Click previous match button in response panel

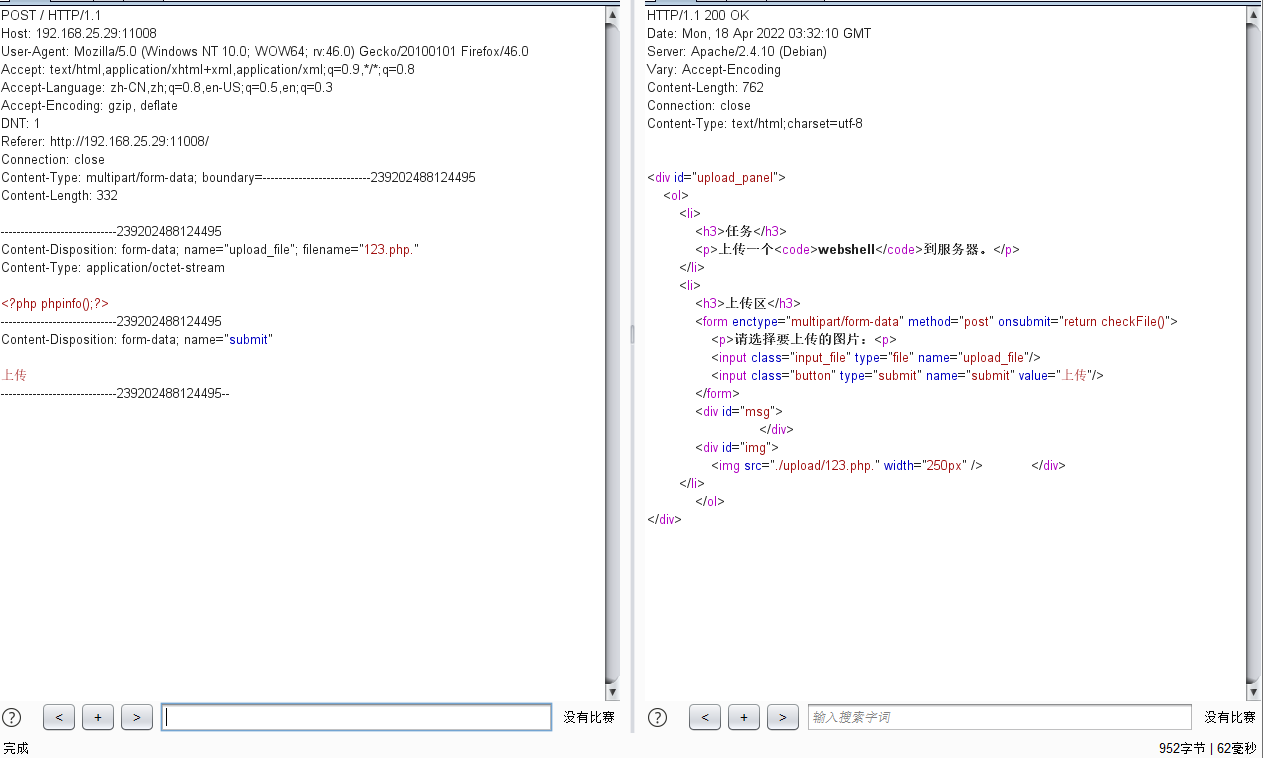(705, 717)
